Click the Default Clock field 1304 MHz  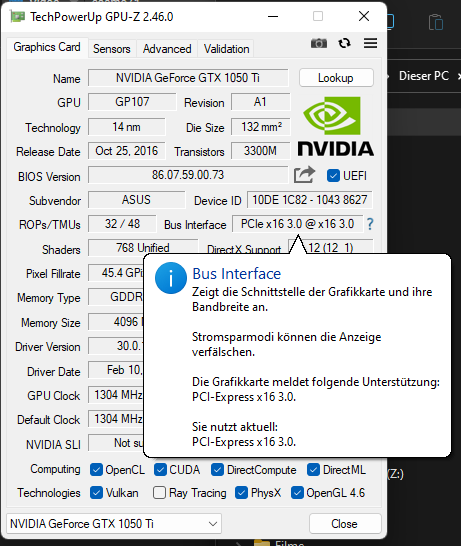116,419
